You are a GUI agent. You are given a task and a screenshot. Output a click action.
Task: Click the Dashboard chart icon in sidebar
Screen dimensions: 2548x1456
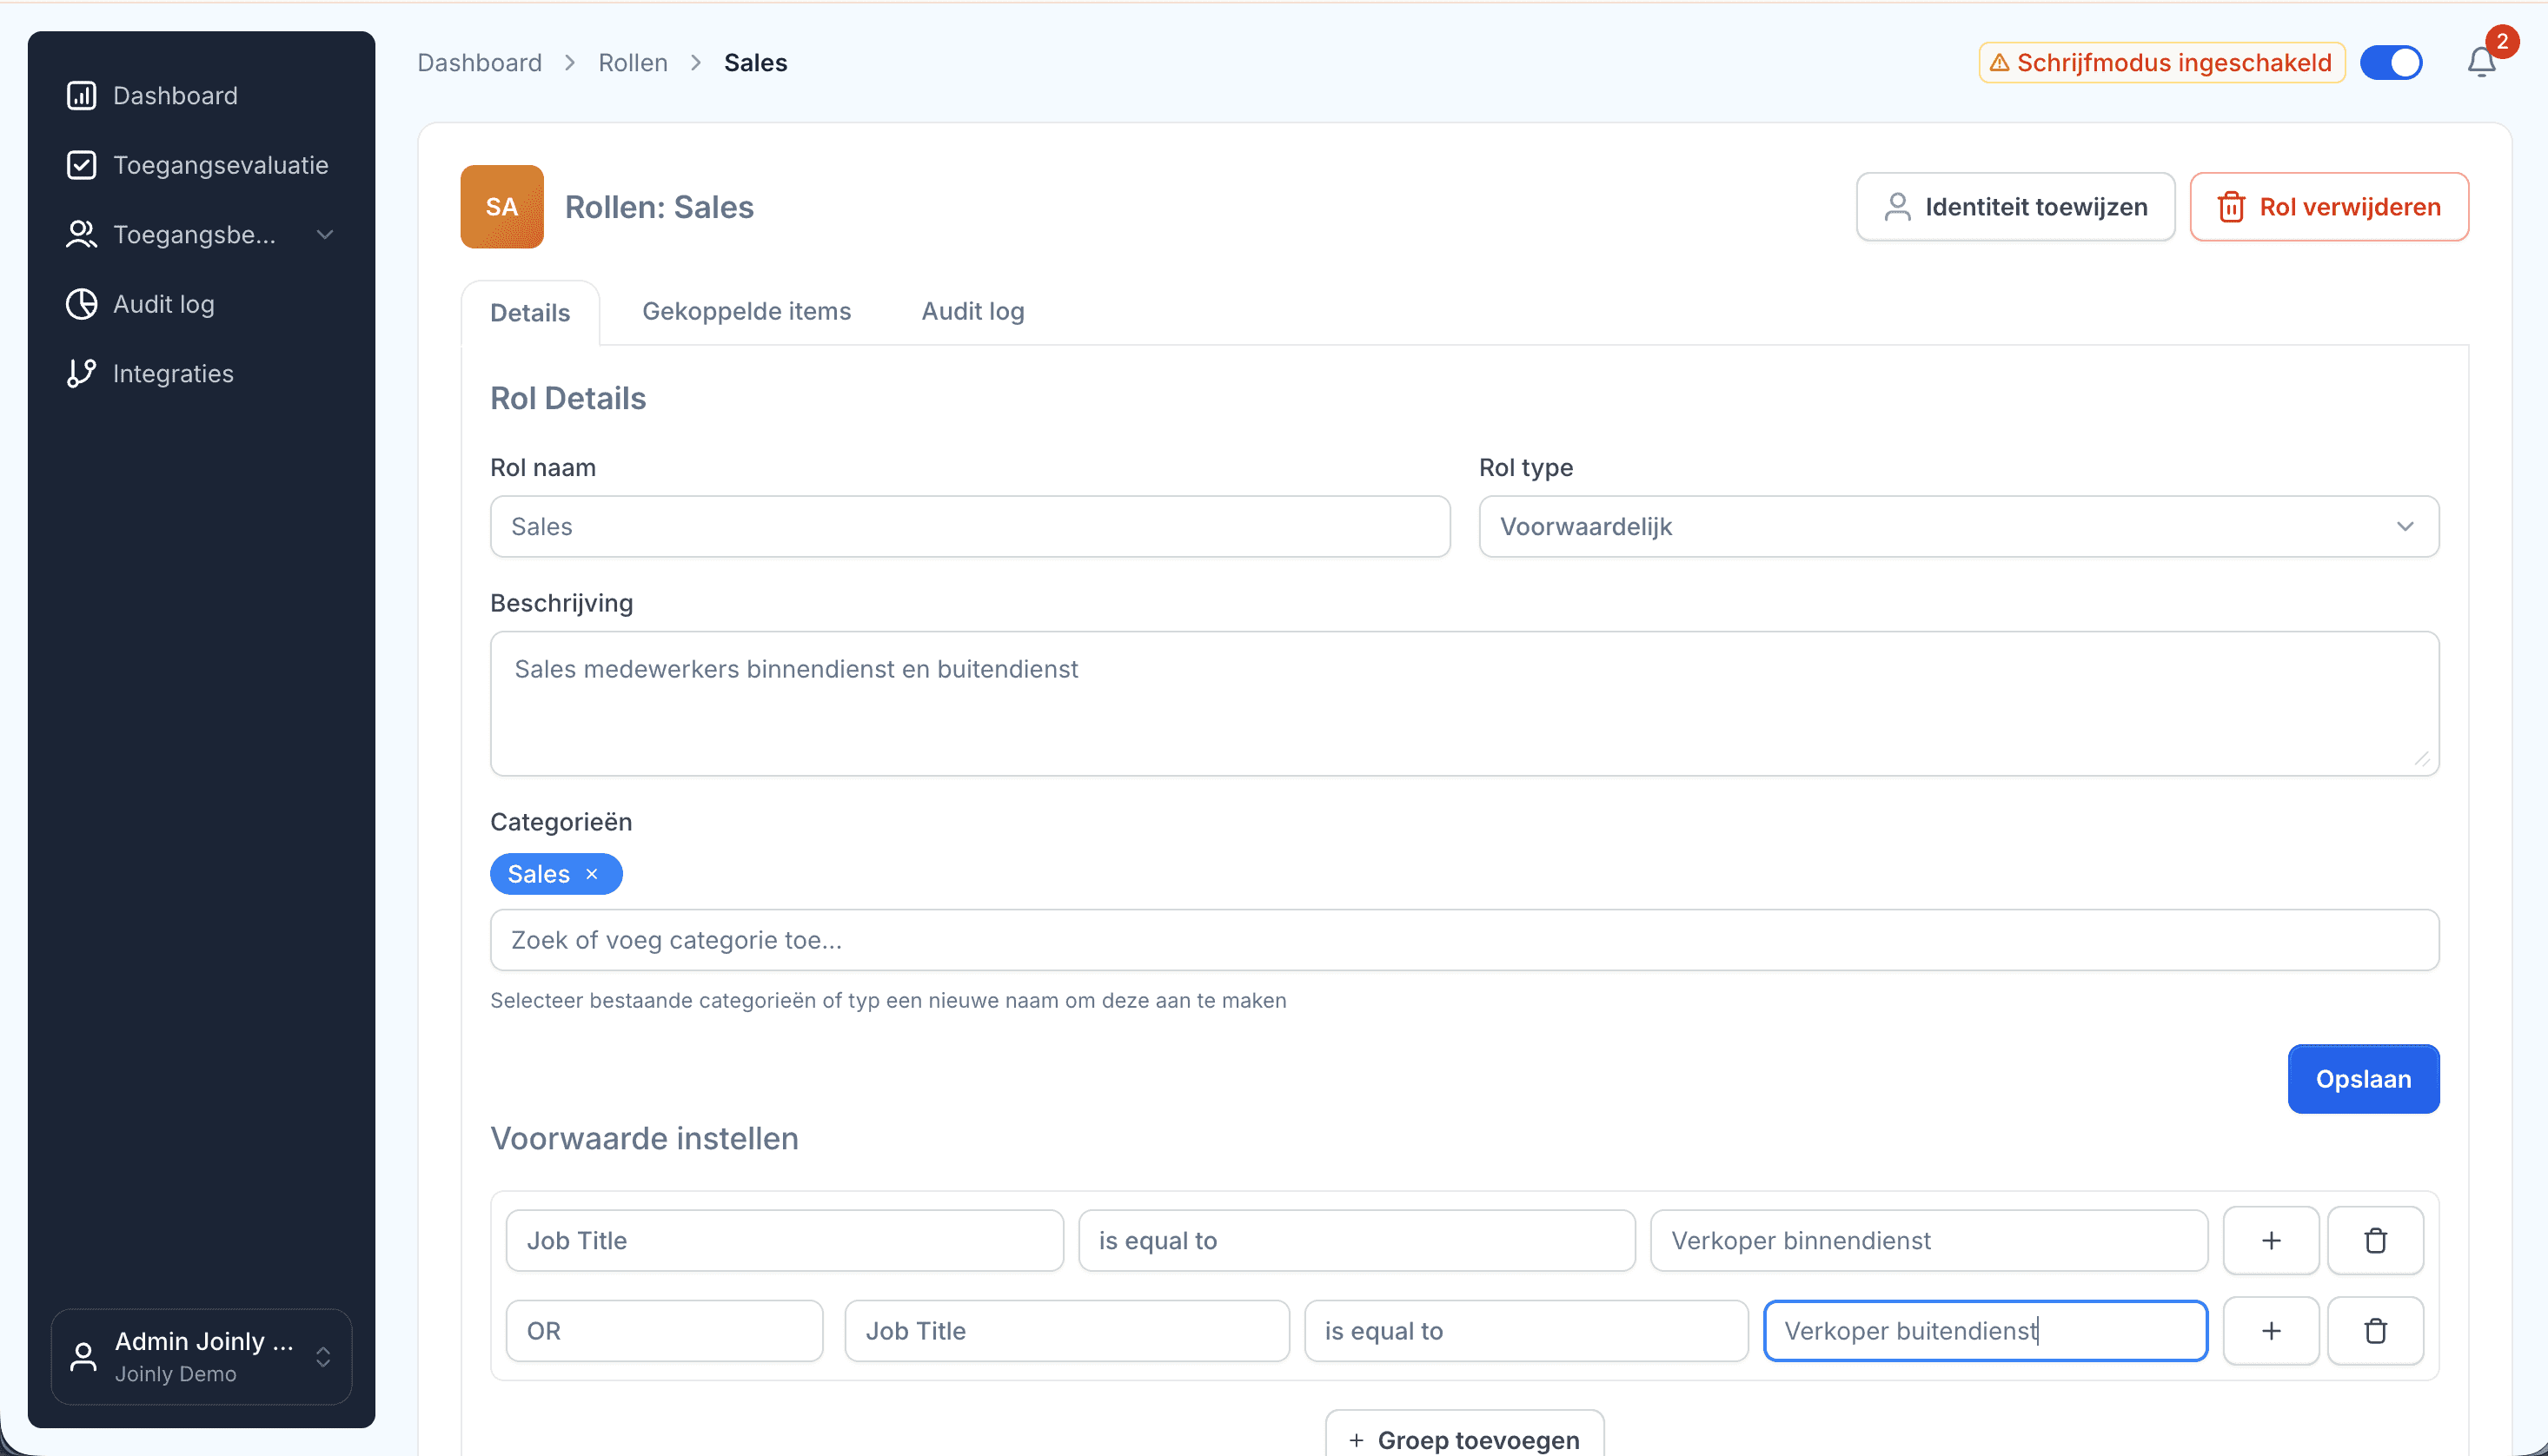[x=81, y=95]
